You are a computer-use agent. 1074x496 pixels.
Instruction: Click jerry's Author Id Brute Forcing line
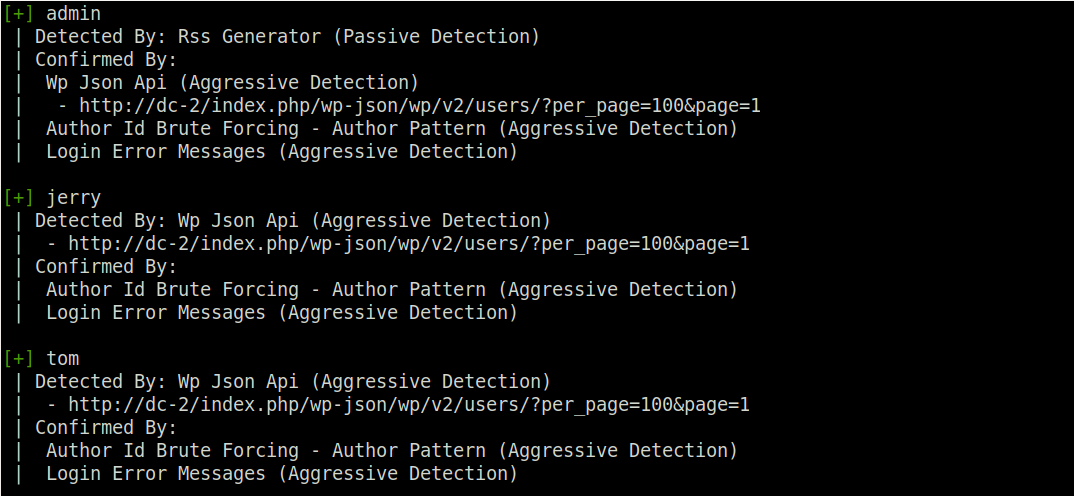point(392,290)
